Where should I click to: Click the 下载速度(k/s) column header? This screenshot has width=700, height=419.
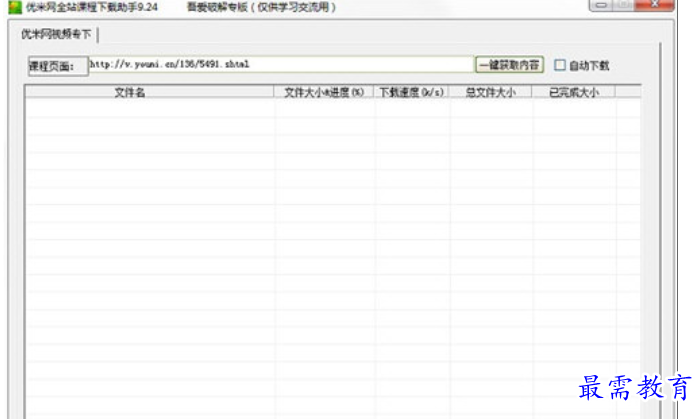pos(411,92)
